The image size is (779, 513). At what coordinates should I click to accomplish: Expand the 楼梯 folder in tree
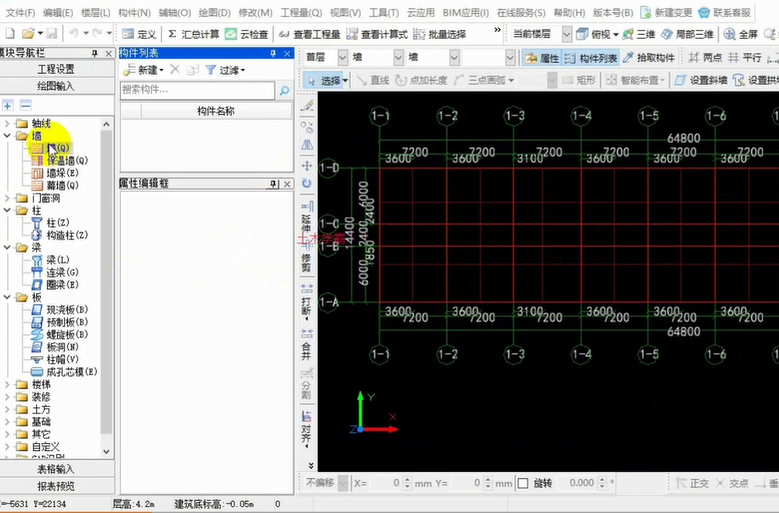click(x=7, y=384)
